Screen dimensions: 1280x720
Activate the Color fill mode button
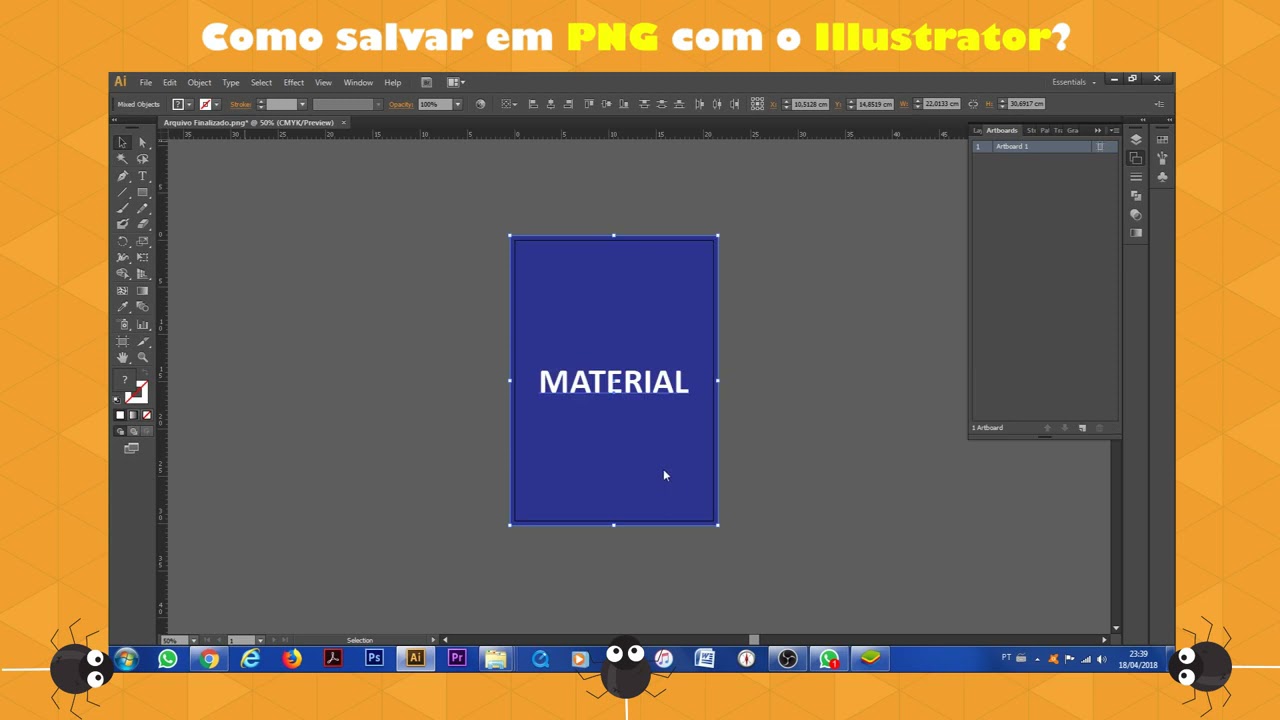tap(120, 415)
